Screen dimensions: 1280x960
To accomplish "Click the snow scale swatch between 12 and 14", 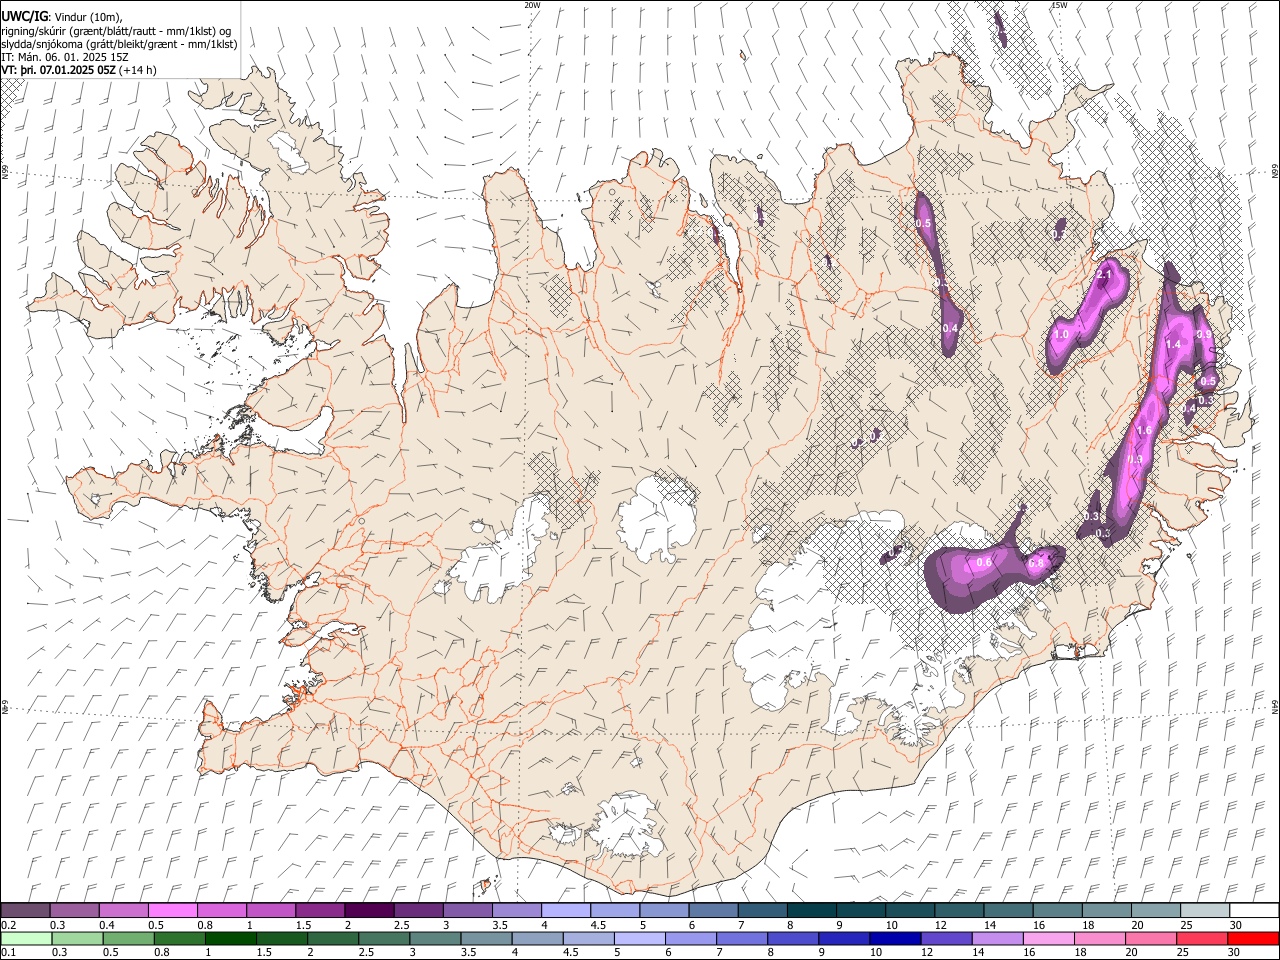I will pyautogui.click(x=959, y=910).
